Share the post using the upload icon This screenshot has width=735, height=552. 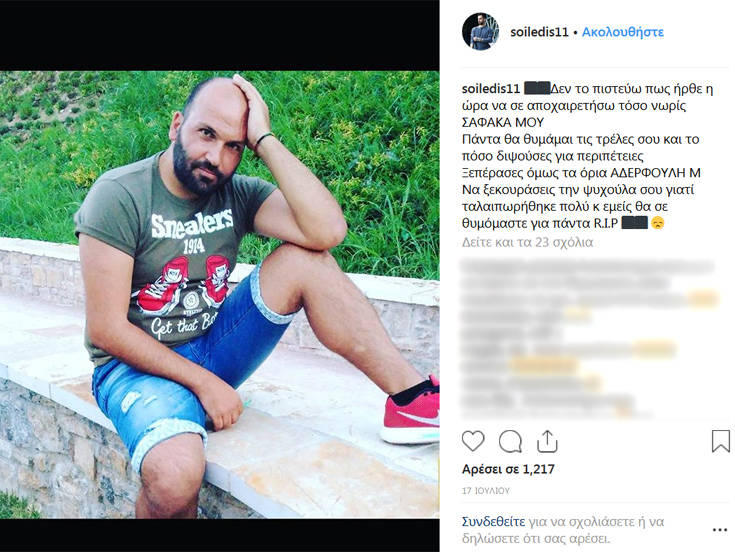coord(547,441)
